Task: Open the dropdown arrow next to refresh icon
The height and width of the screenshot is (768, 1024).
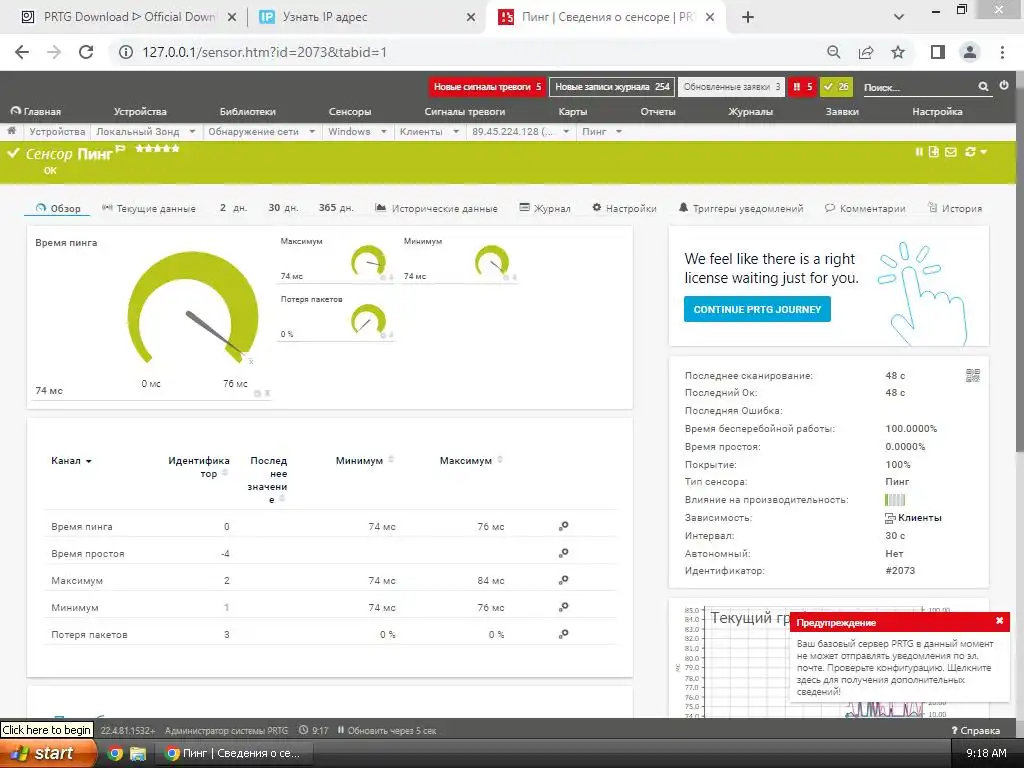Action: (984, 152)
